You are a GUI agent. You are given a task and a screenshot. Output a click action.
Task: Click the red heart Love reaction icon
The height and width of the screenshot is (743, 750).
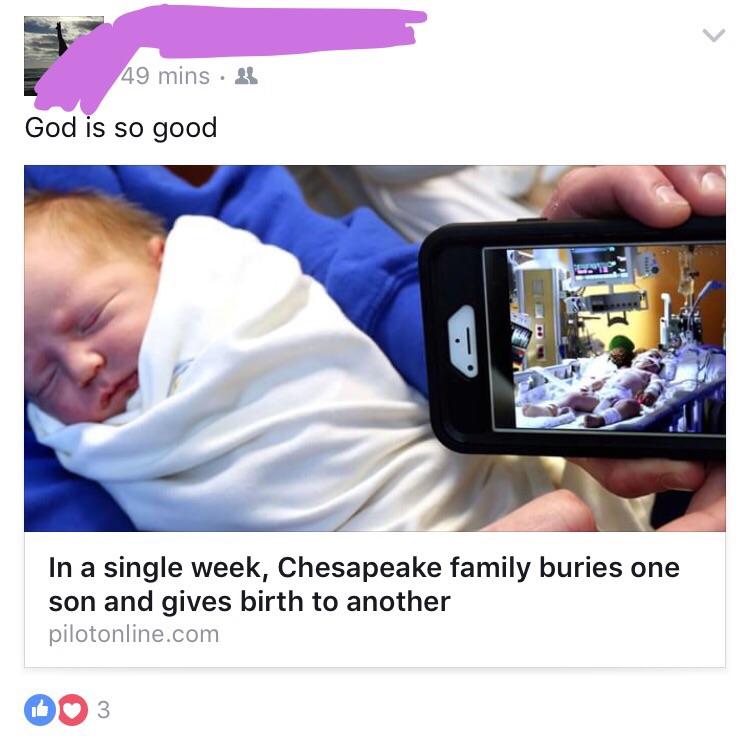point(73,710)
